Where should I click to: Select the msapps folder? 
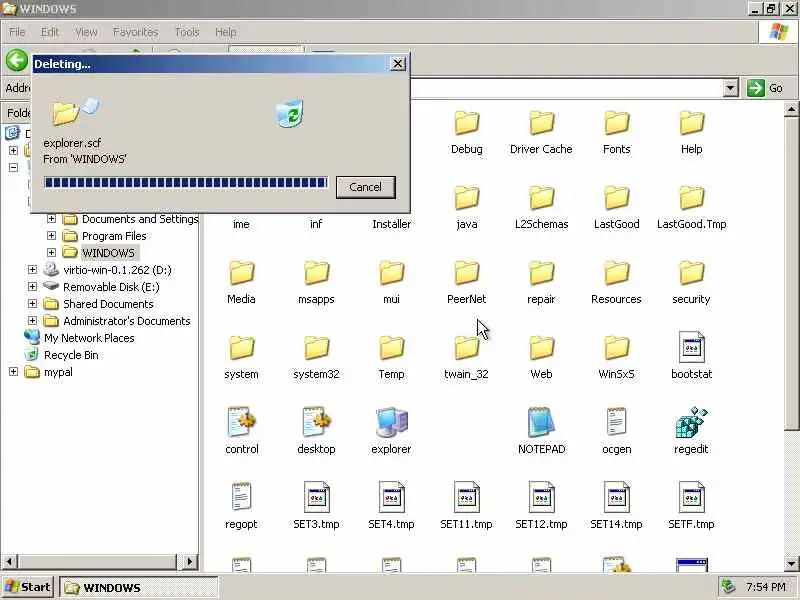click(316, 283)
